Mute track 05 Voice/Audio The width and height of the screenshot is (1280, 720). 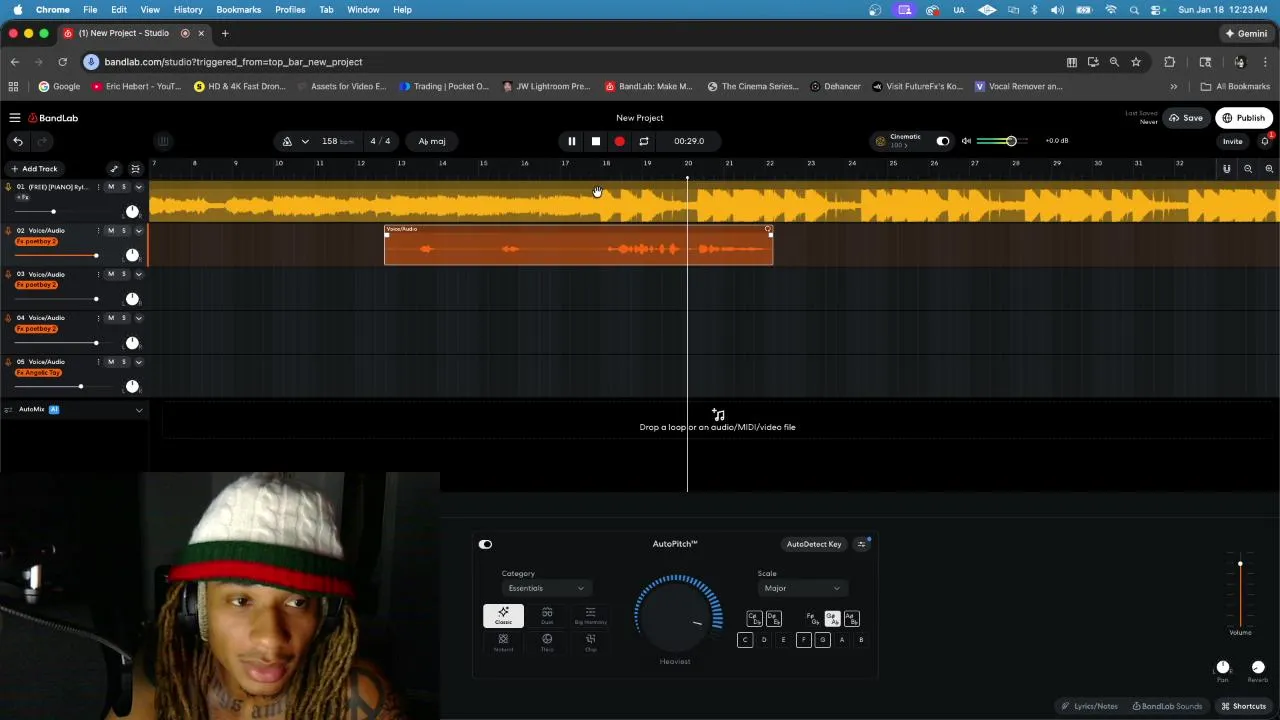pos(111,362)
